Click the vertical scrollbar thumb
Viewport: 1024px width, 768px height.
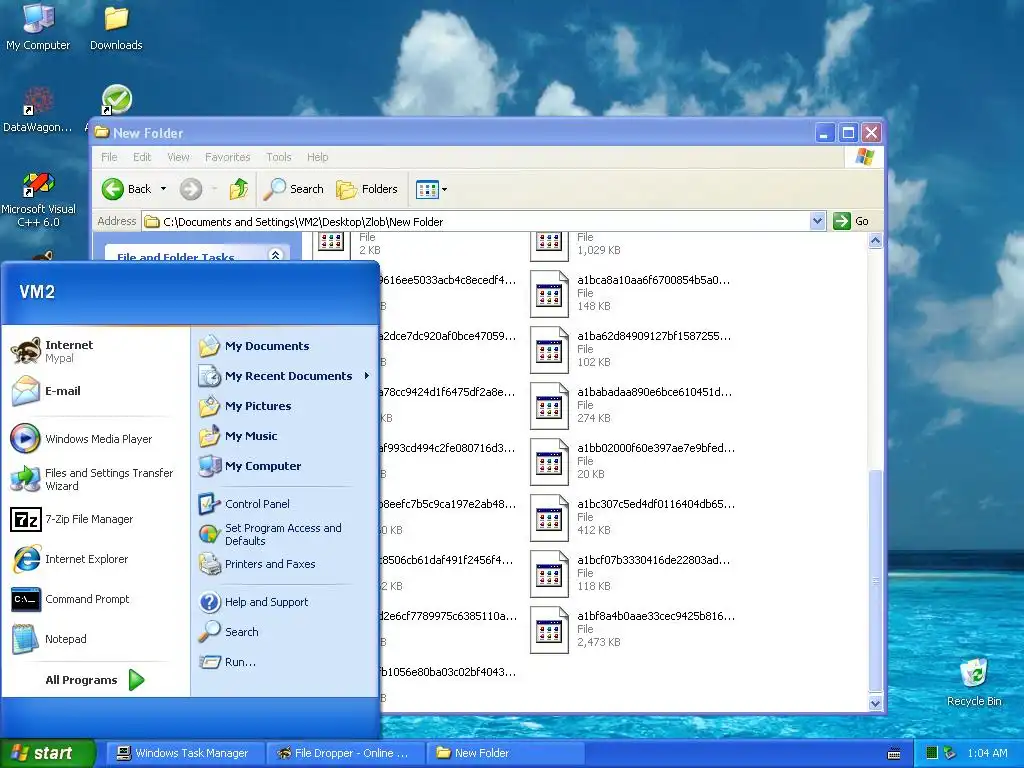(875, 580)
